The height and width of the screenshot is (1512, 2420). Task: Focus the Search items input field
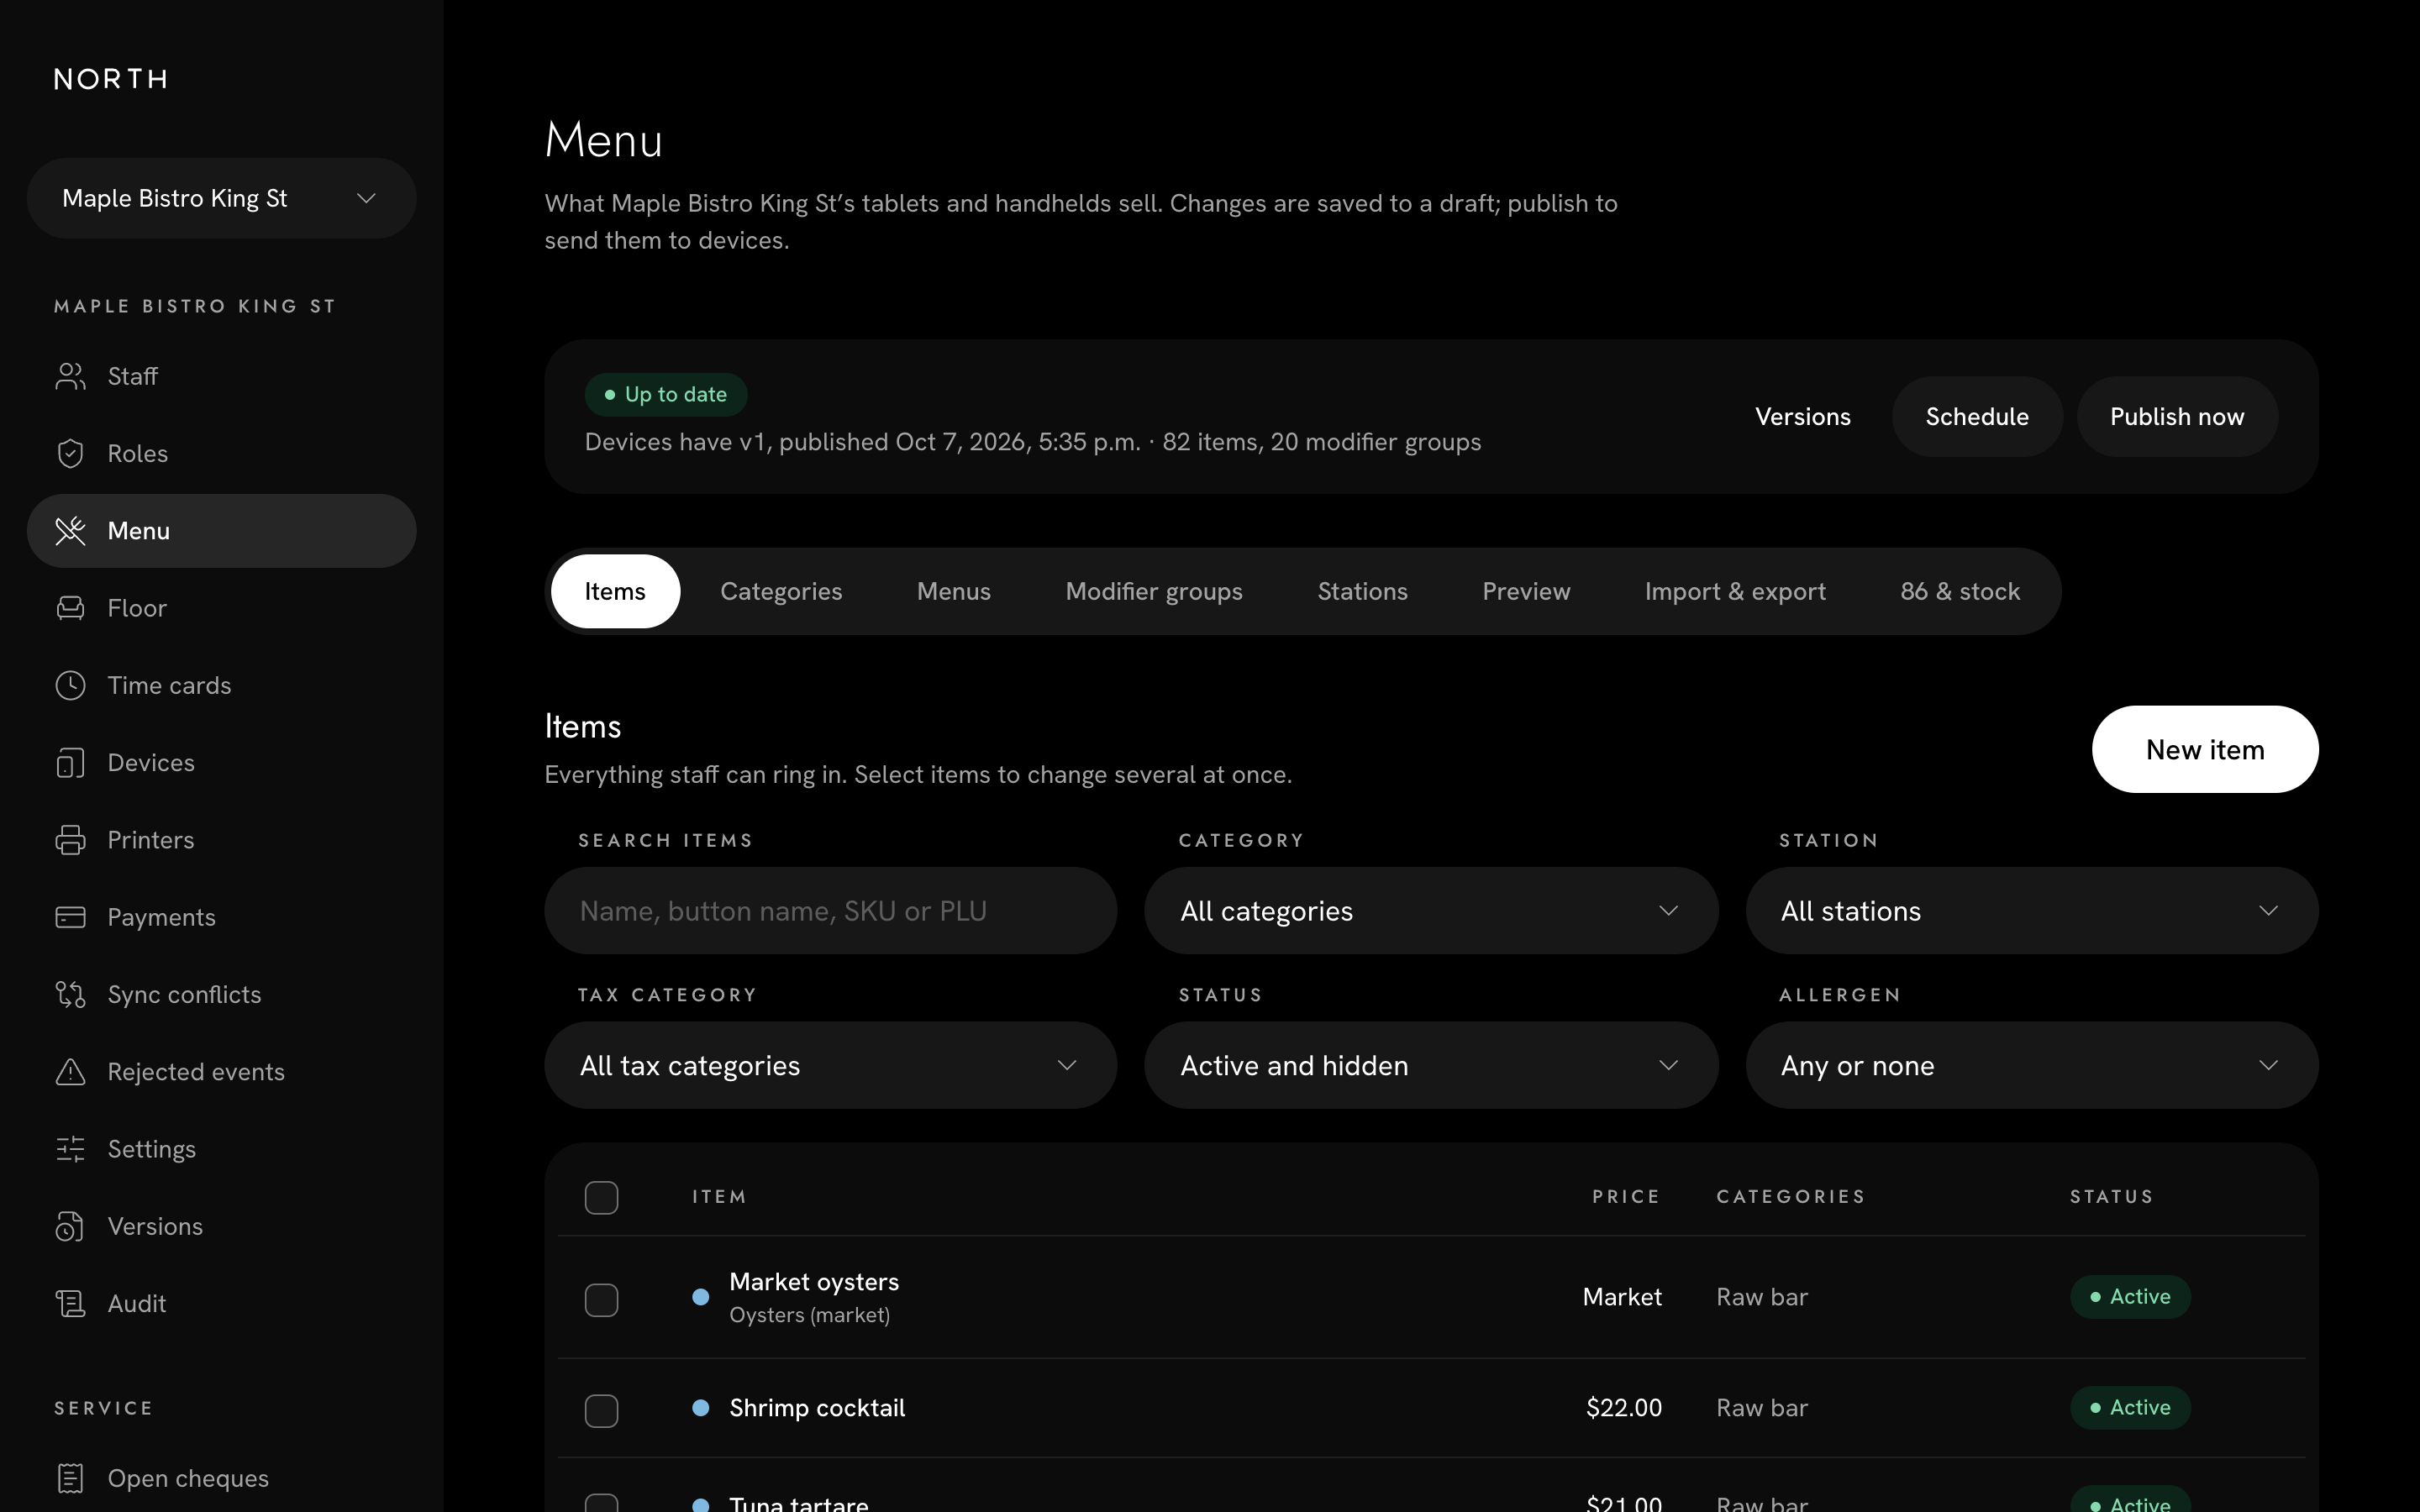point(830,910)
